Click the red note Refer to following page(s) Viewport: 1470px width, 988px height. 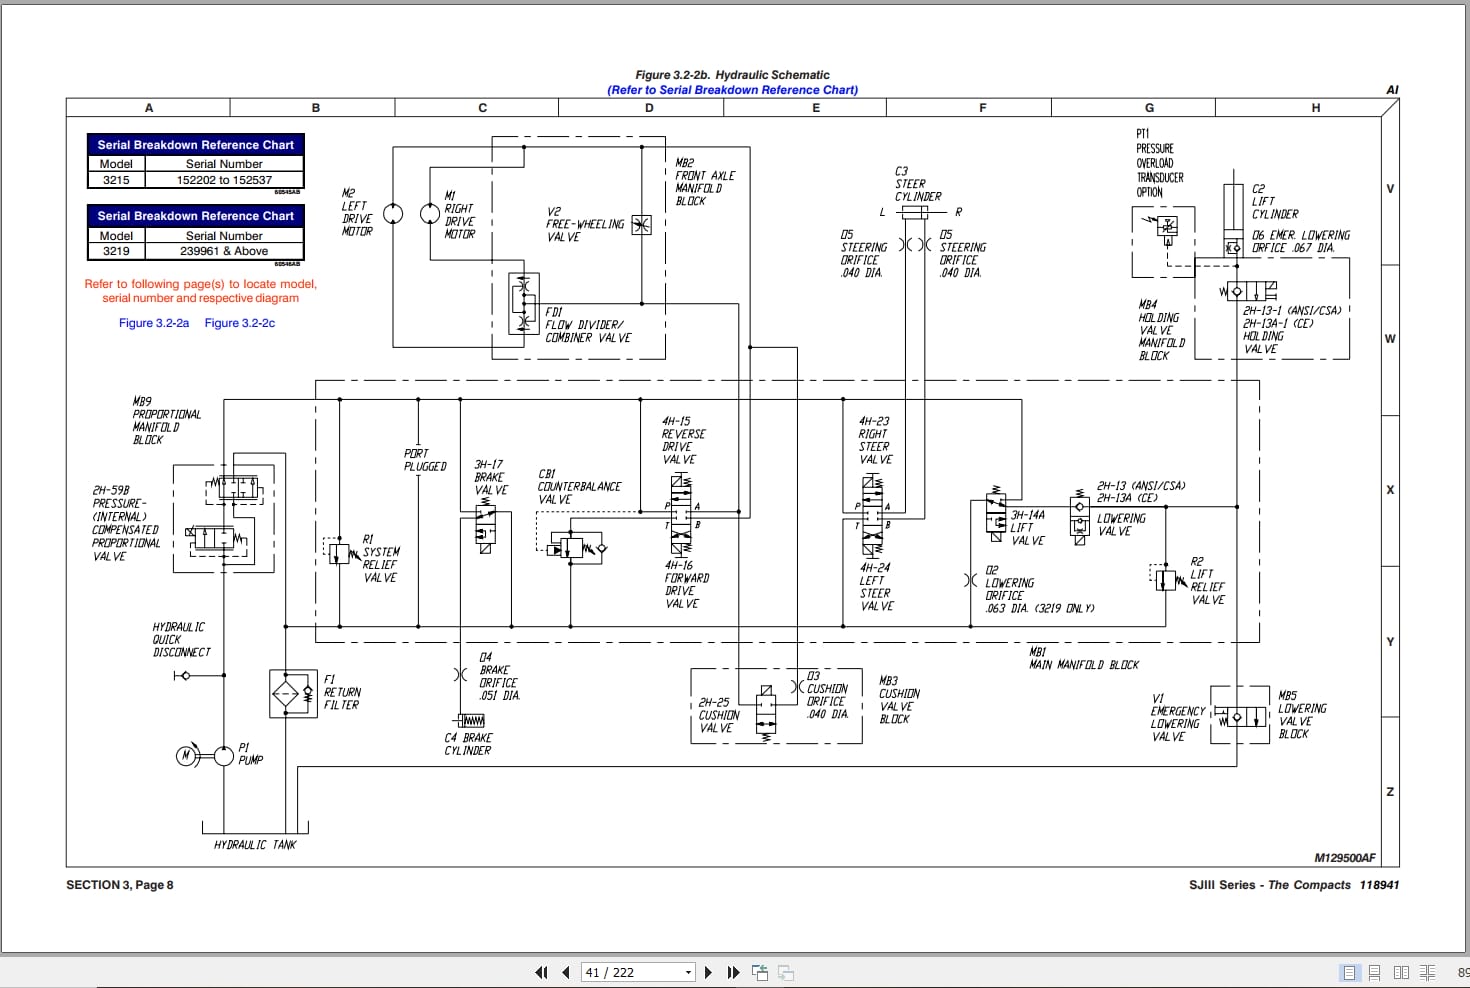tap(200, 291)
